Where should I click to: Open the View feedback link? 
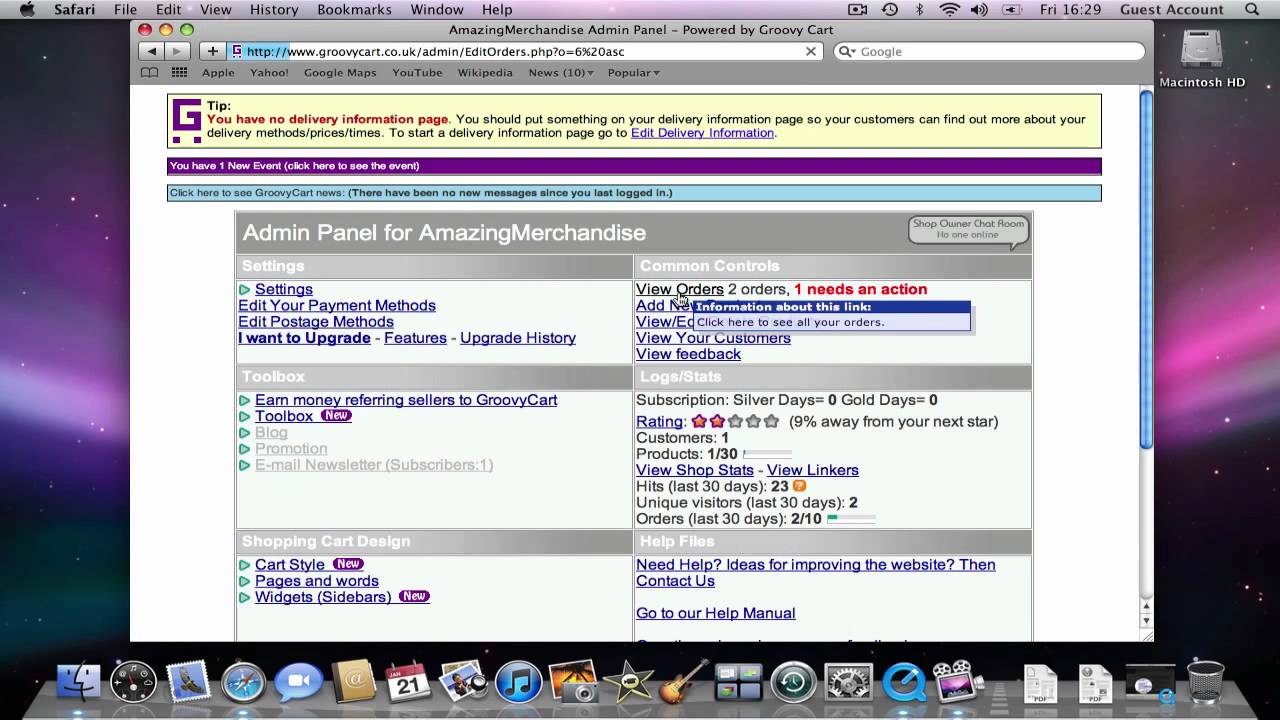click(x=688, y=354)
